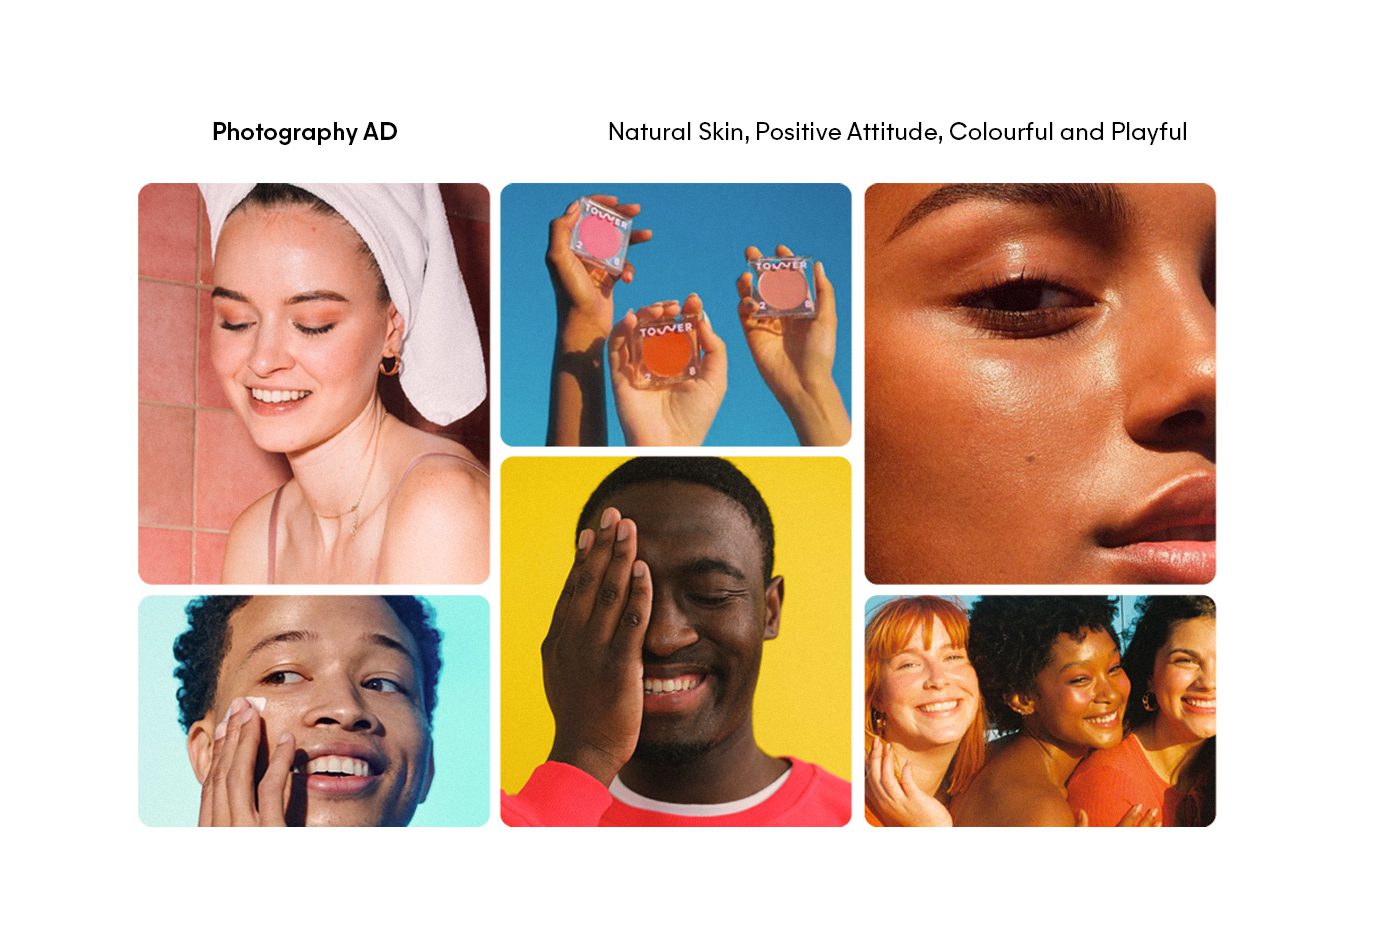The height and width of the screenshot is (941, 1400).
Task: Click the Photography AD heading
Action: pyautogui.click(x=304, y=132)
